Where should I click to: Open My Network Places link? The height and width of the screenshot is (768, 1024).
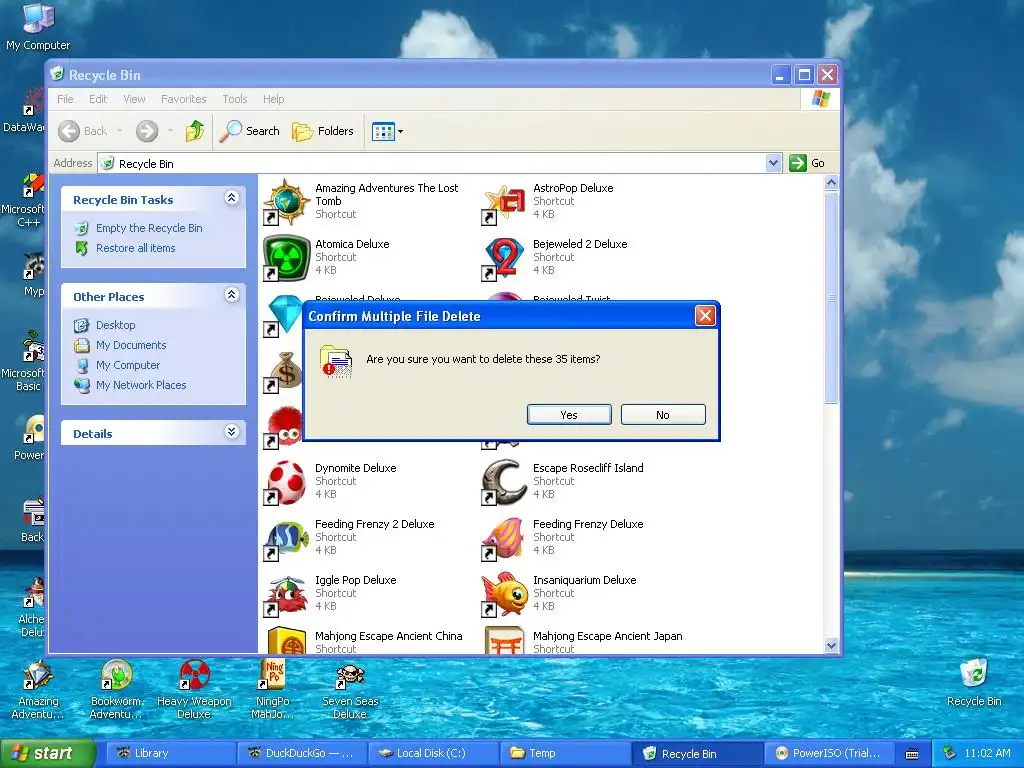pyautogui.click(x=140, y=385)
